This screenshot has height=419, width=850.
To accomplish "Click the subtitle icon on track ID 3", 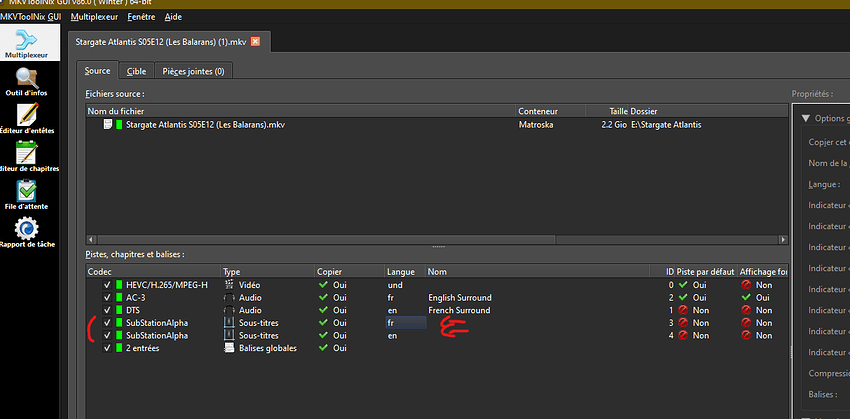I will (x=229, y=323).
